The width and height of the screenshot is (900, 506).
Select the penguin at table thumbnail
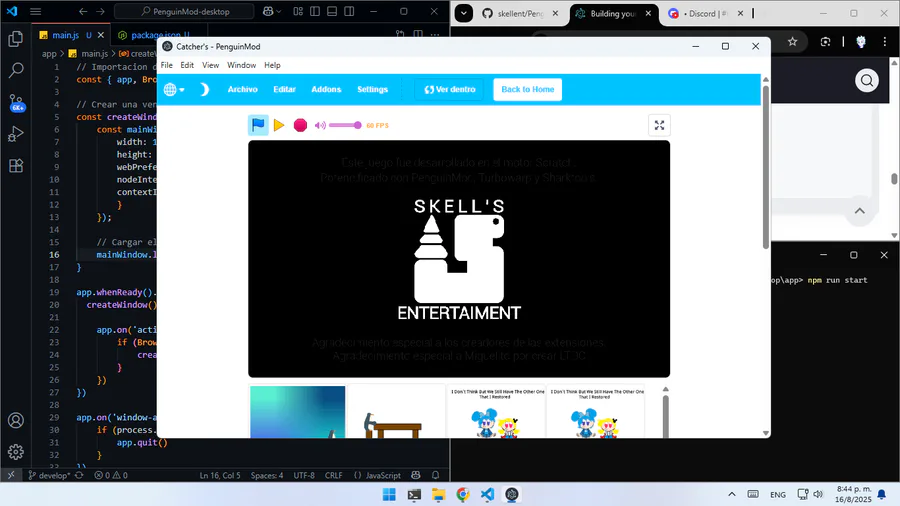click(x=397, y=412)
